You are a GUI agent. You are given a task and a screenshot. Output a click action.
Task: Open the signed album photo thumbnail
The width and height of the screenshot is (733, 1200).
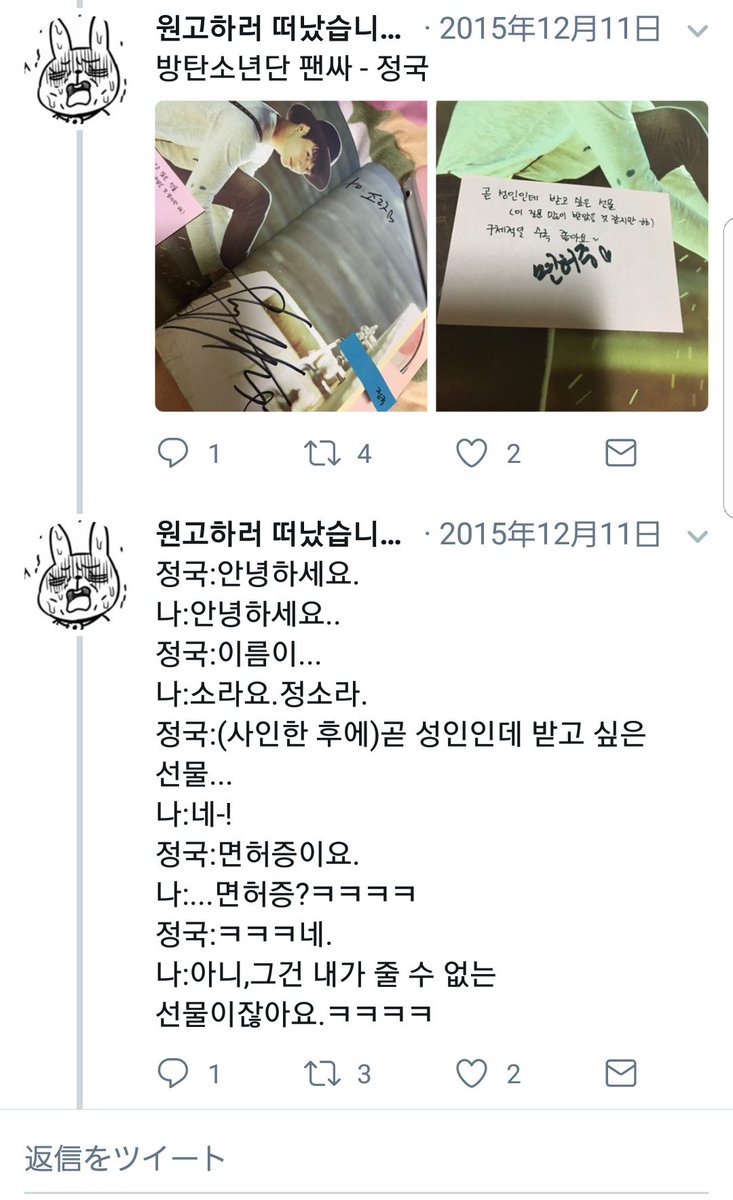point(291,256)
